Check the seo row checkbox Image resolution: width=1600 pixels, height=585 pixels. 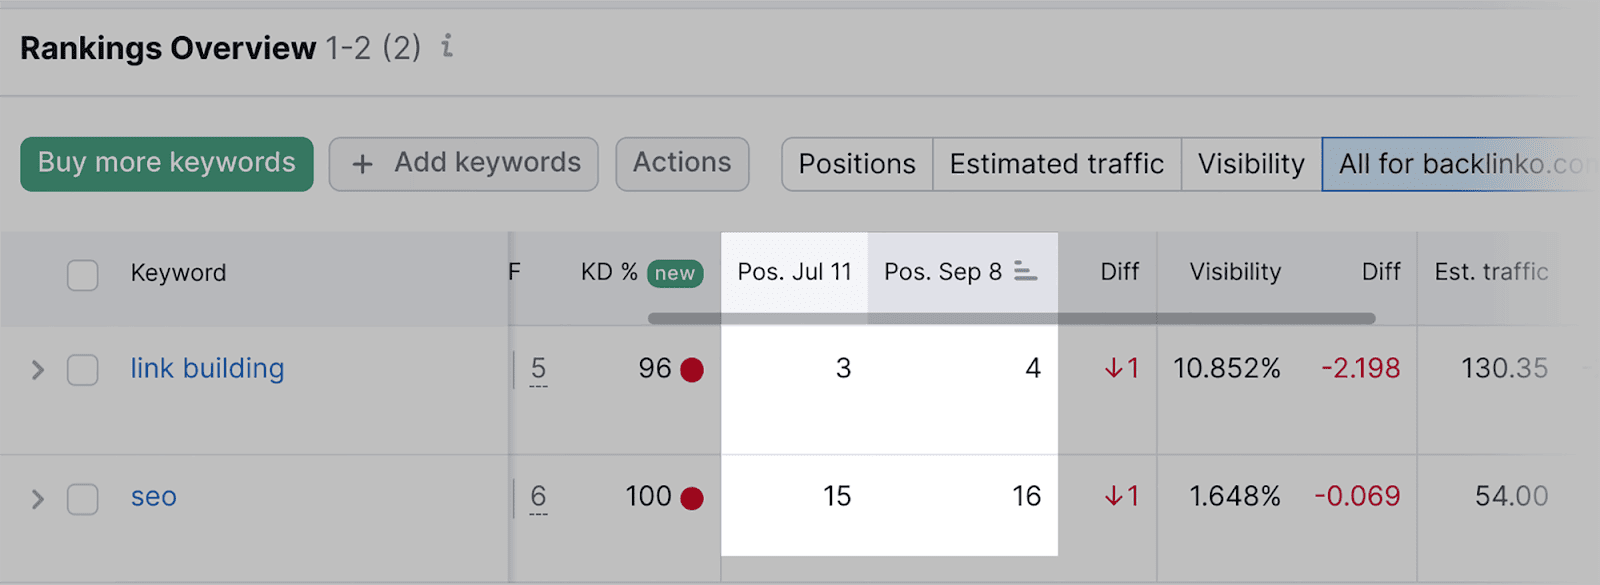point(83,498)
